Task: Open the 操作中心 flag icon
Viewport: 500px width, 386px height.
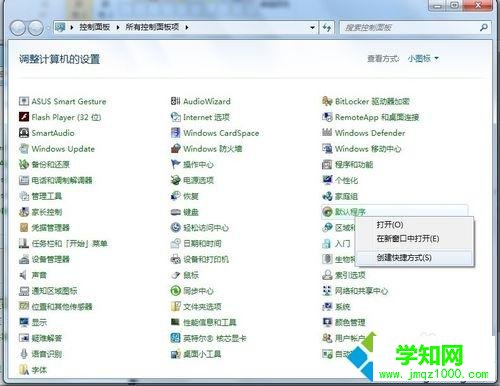Action: 175,164
